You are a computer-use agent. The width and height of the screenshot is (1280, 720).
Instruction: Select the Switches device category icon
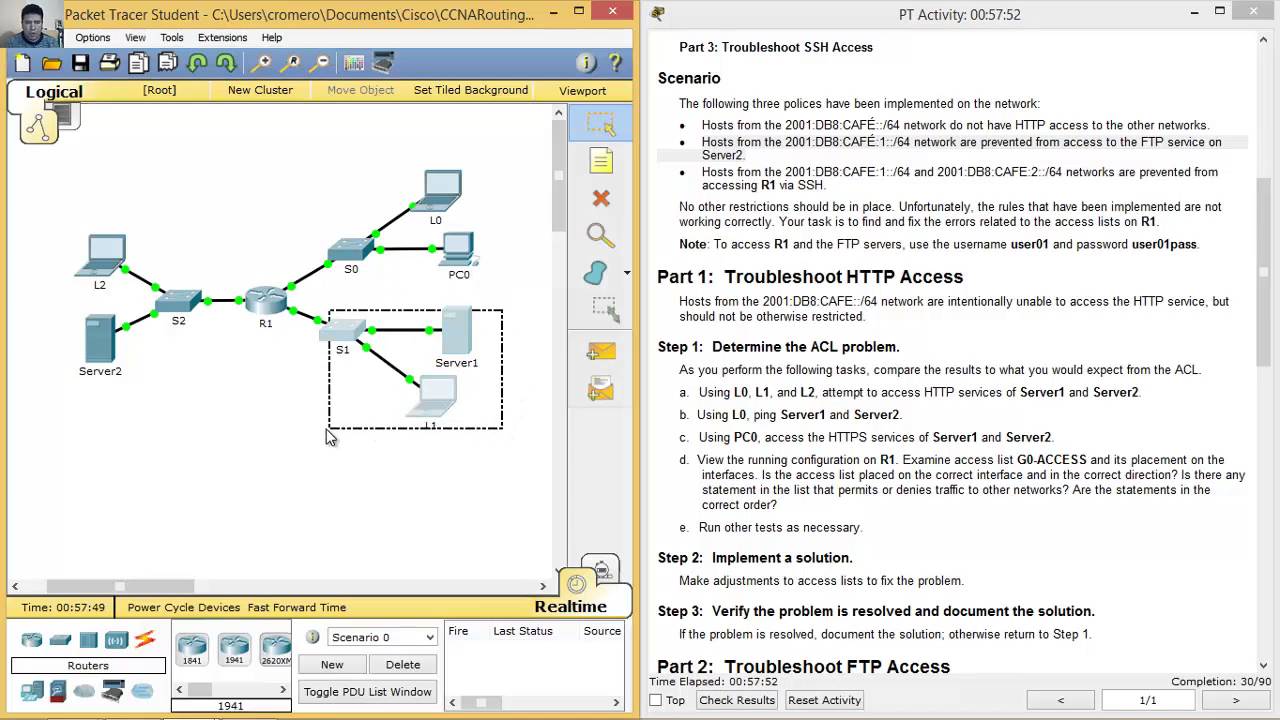(x=60, y=640)
